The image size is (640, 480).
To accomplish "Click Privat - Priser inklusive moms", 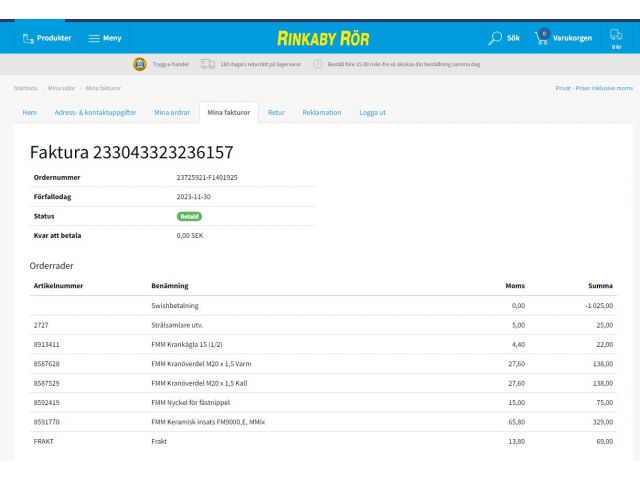I will [x=593, y=88].
